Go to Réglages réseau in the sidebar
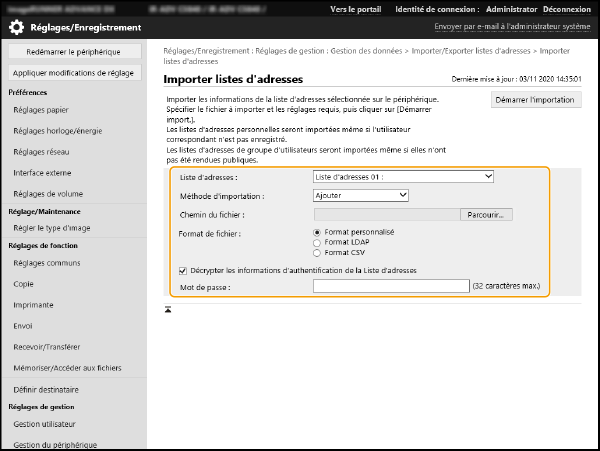The width and height of the screenshot is (600, 451). (41, 150)
